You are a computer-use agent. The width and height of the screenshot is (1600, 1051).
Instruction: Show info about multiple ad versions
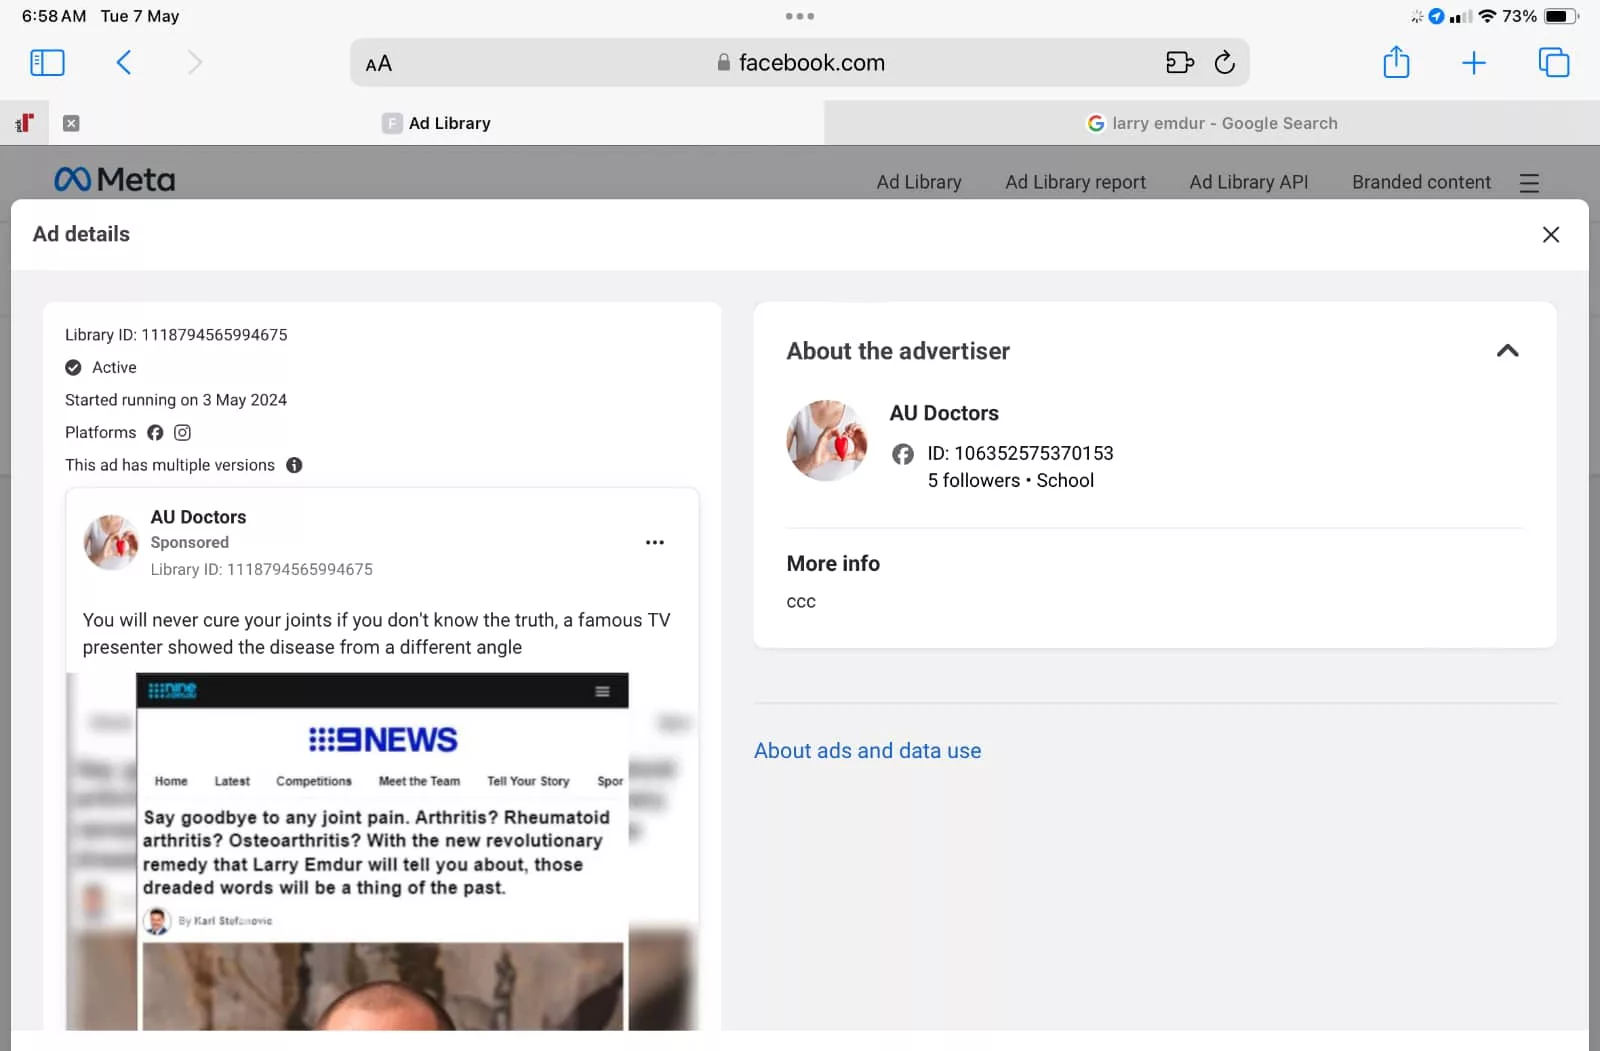coord(294,465)
